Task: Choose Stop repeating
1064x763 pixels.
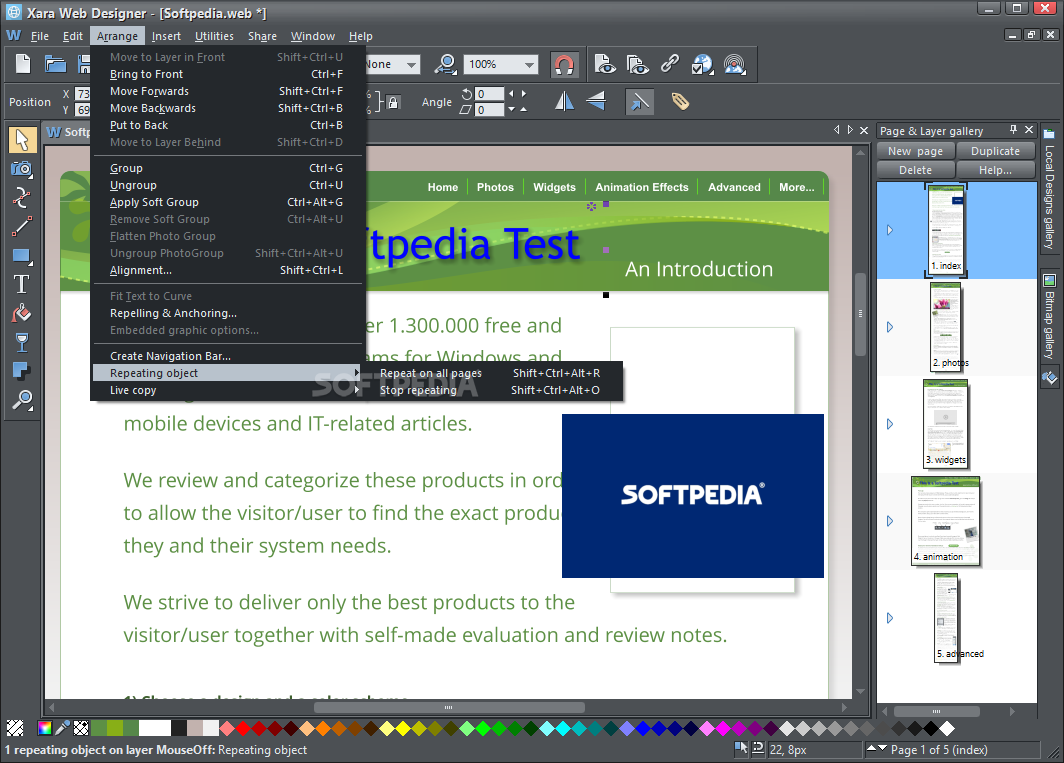Action: (x=491, y=390)
